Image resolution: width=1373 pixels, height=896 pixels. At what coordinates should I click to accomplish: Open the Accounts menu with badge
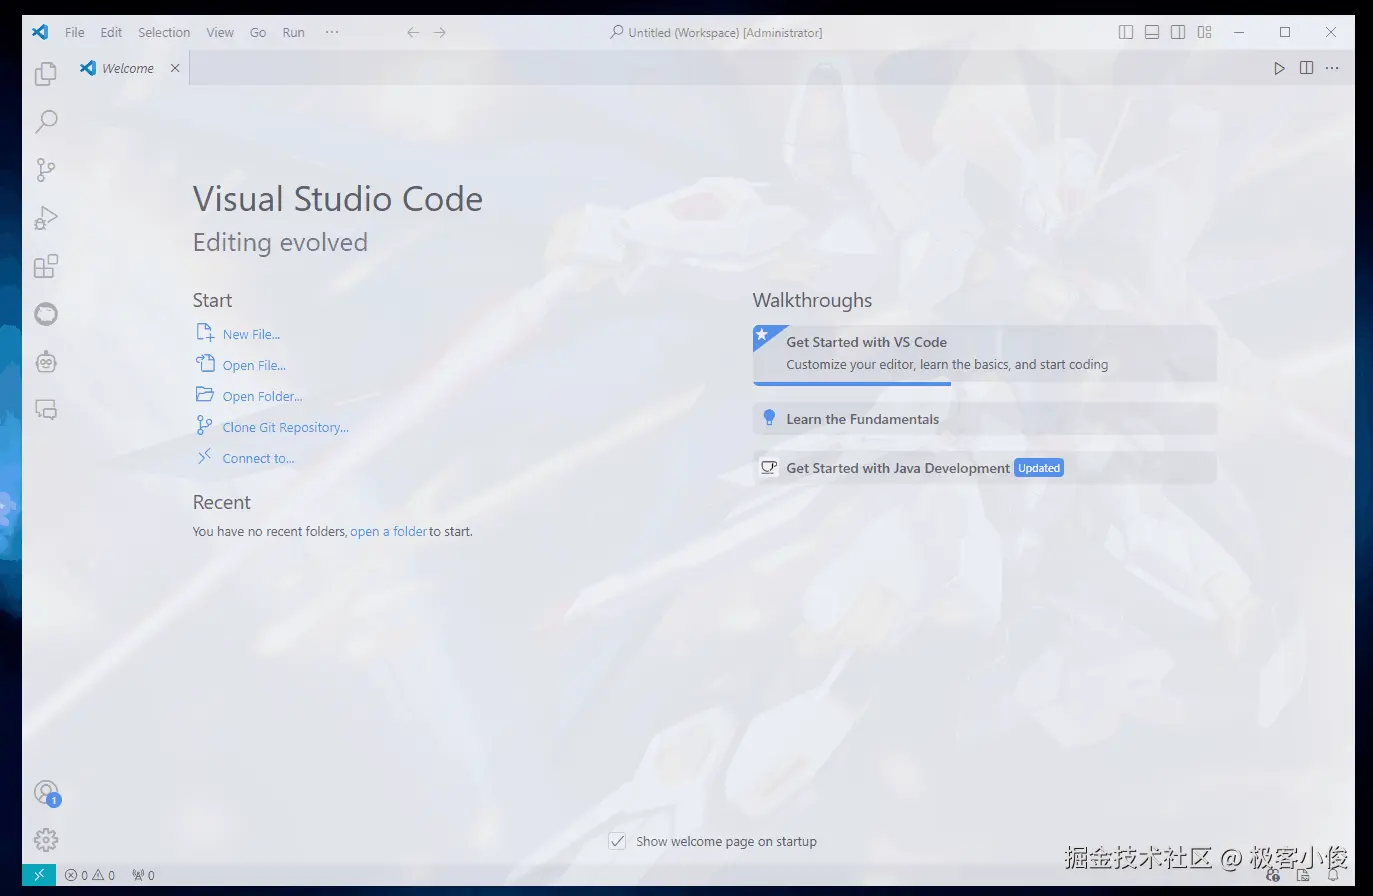click(46, 793)
